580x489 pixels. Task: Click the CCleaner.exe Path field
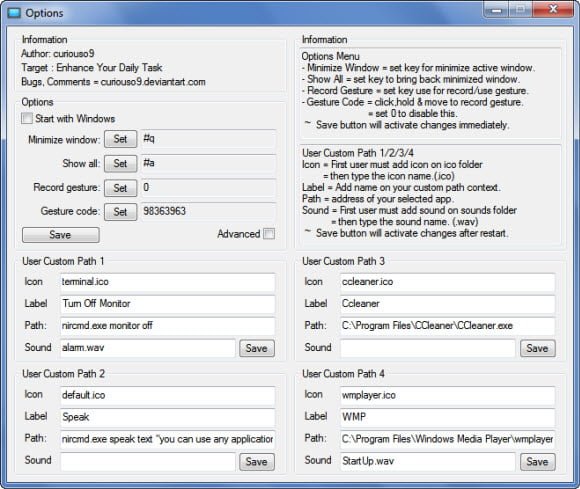point(448,326)
